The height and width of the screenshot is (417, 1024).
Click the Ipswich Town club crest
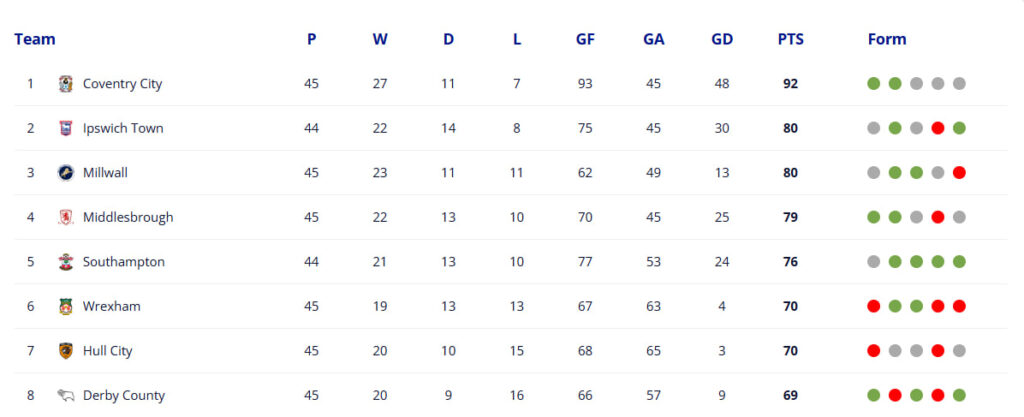(66, 128)
